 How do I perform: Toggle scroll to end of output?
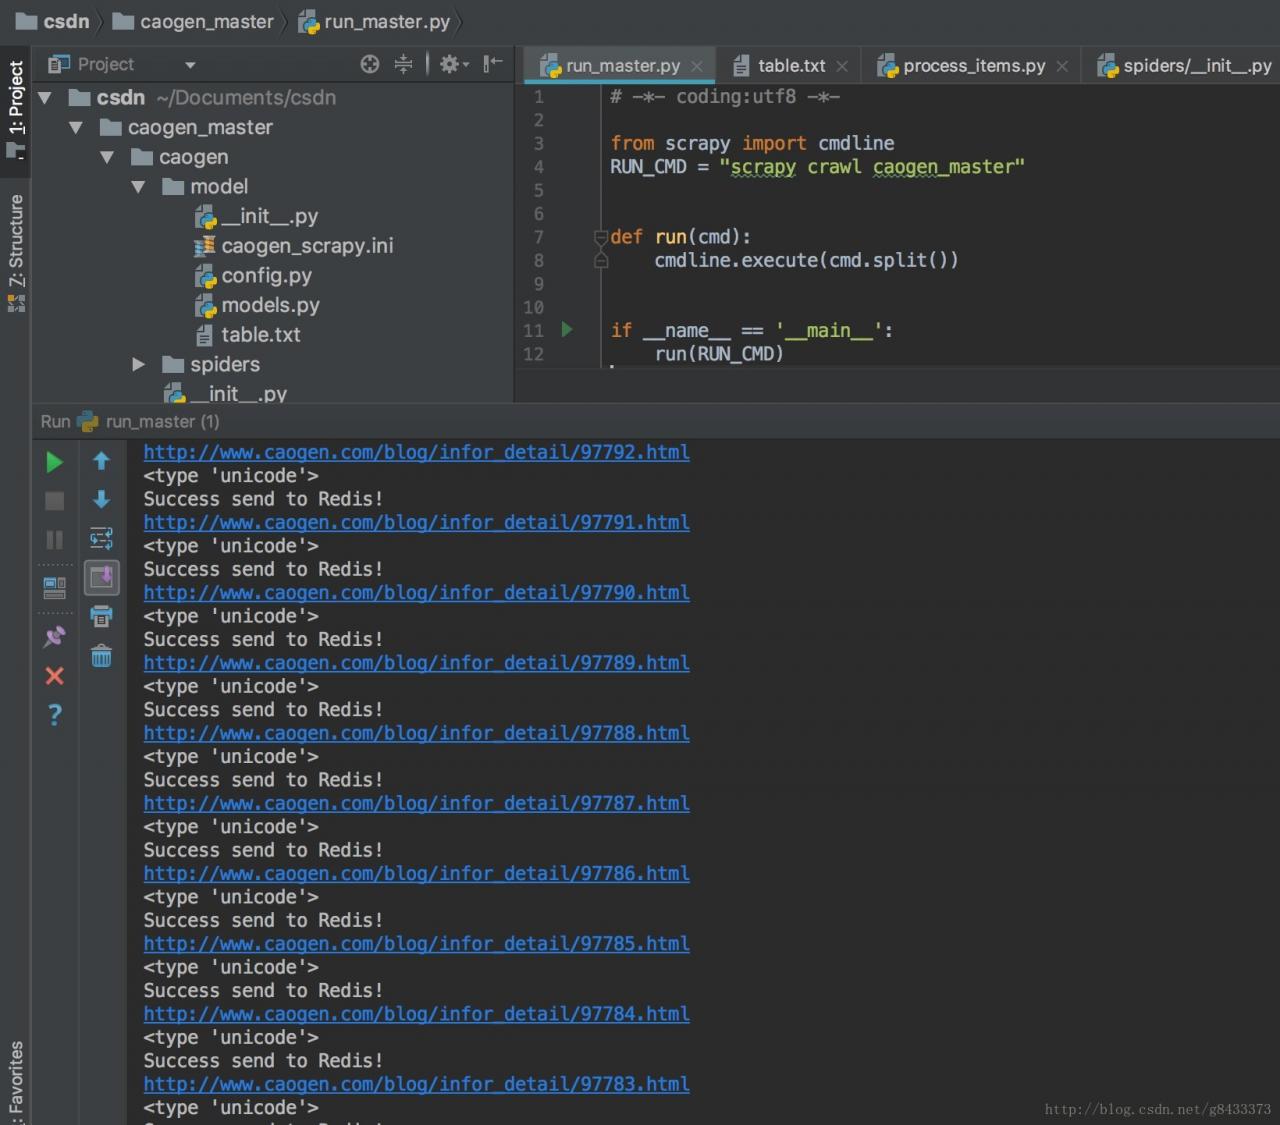tap(102, 577)
